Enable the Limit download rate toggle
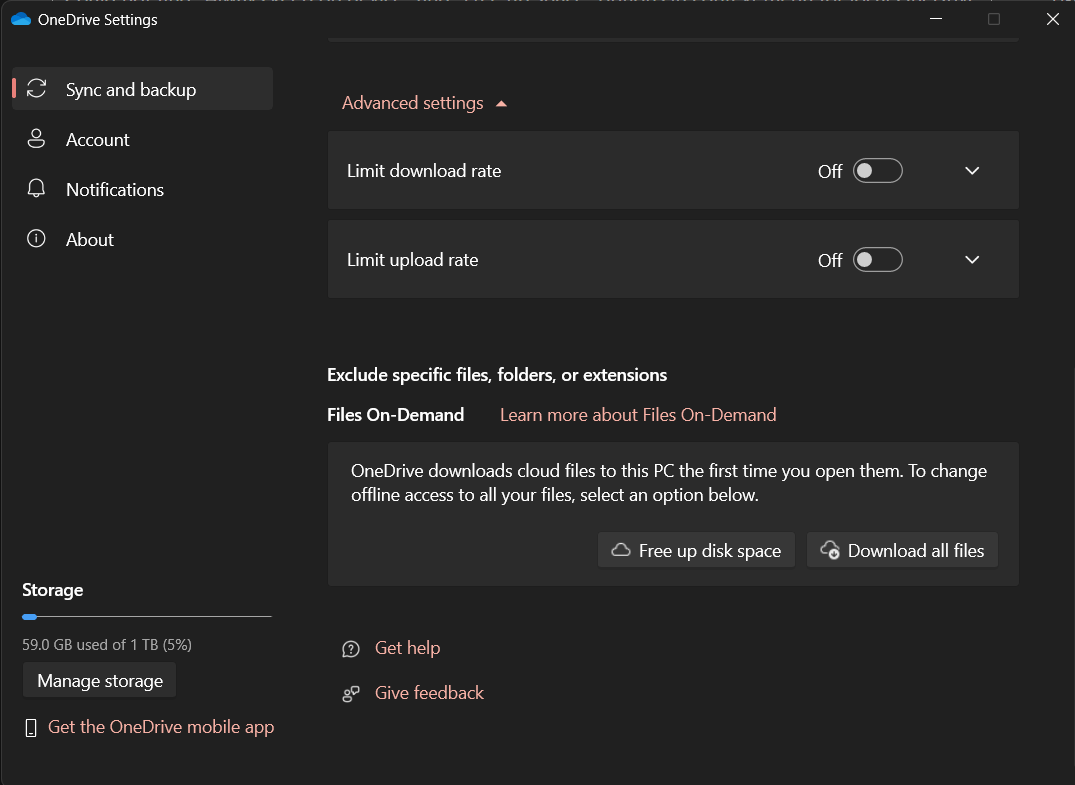The image size is (1075, 785). pyautogui.click(x=877, y=170)
